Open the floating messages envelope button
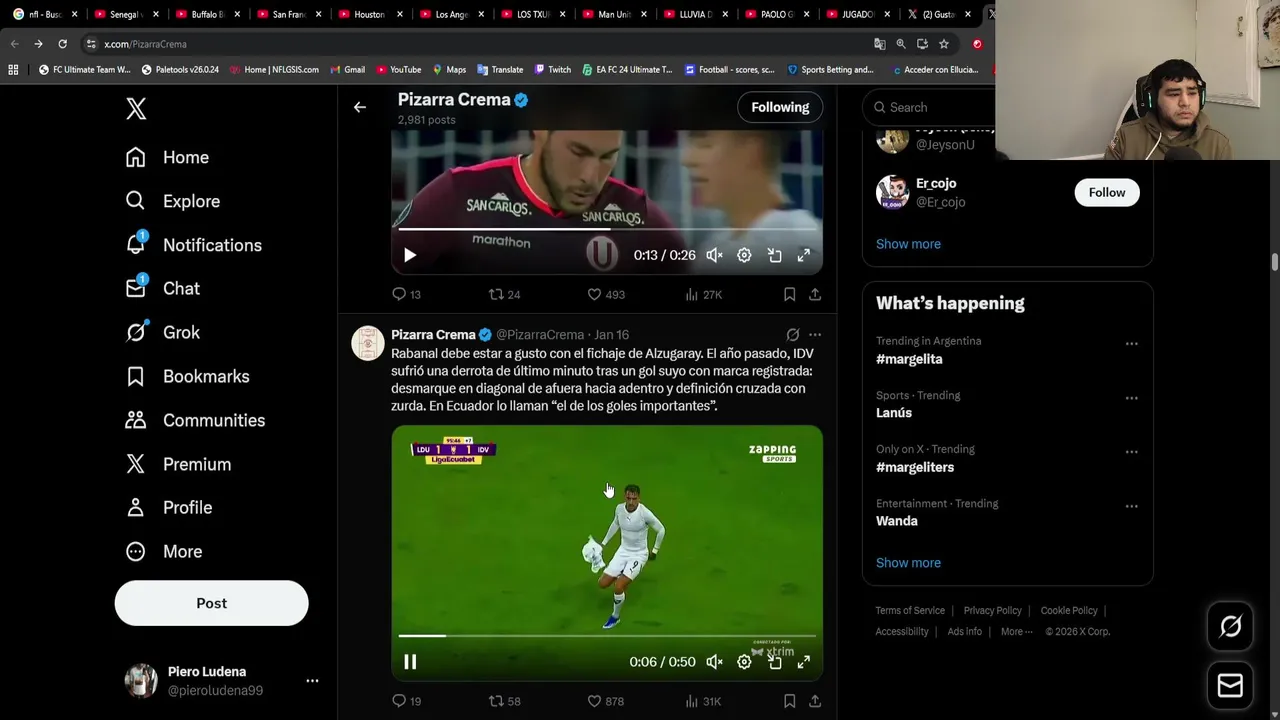 click(1230, 686)
